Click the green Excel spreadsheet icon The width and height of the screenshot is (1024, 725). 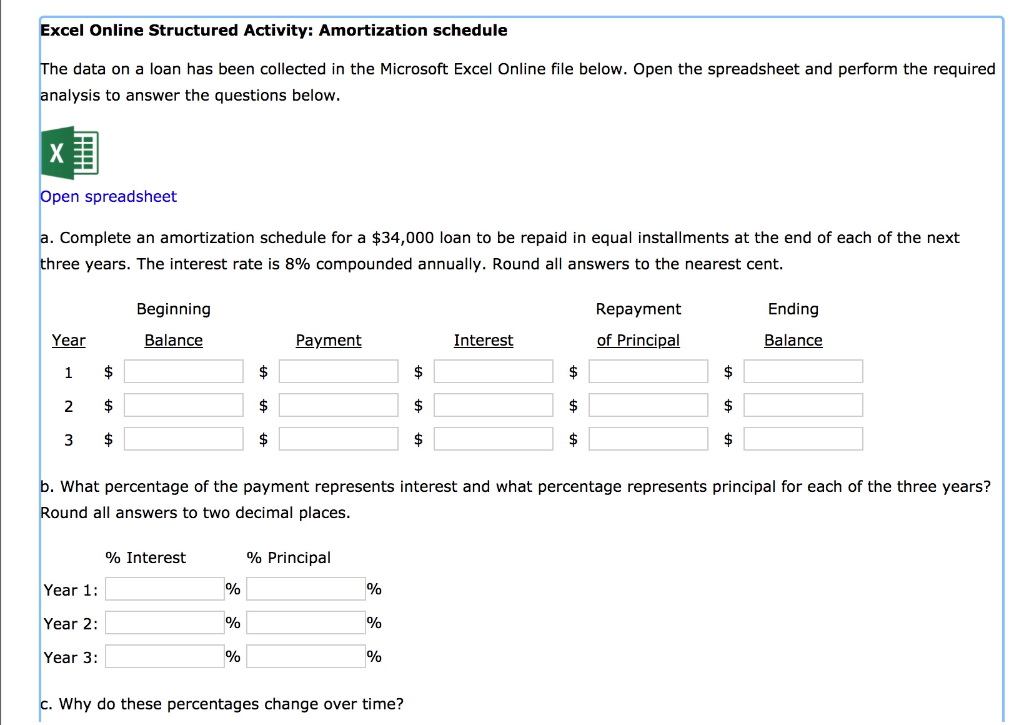(69, 154)
